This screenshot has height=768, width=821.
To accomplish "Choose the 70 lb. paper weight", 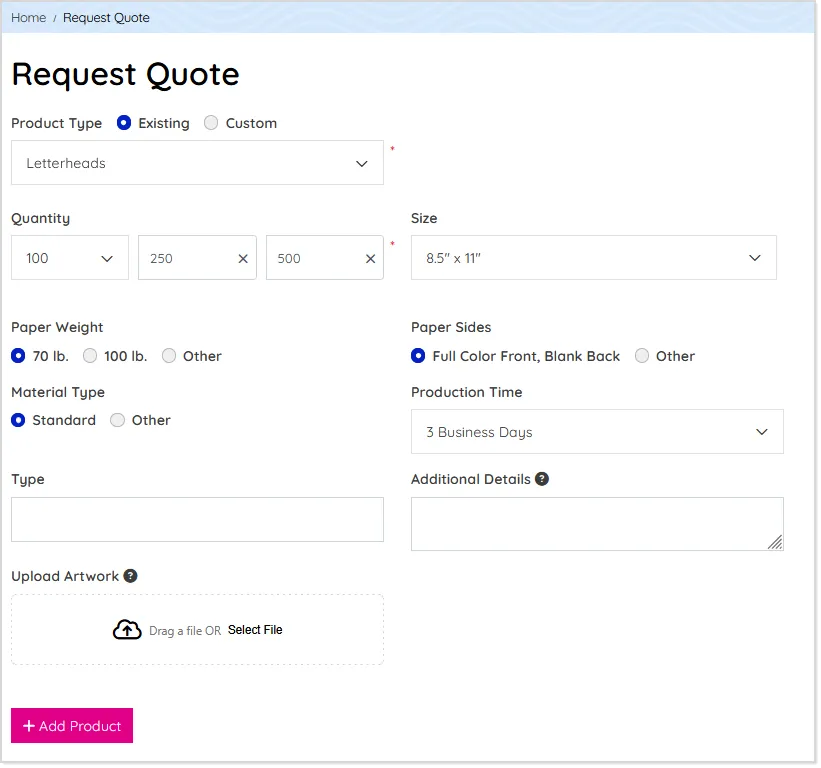I will [x=18, y=356].
